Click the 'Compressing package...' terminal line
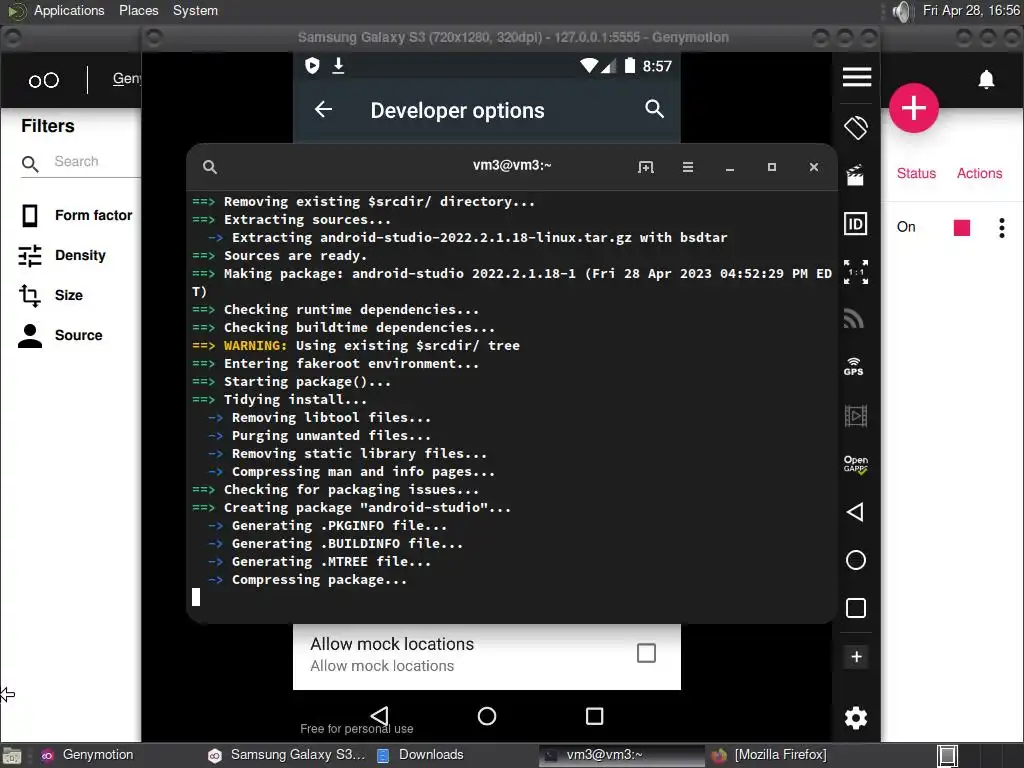Screen dimensions: 1024x768 (x=319, y=580)
